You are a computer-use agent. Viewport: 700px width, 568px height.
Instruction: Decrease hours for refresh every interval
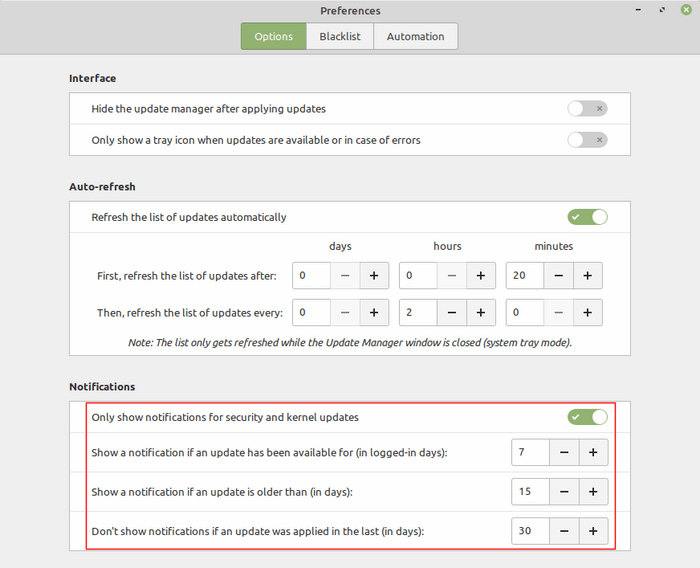click(x=452, y=313)
